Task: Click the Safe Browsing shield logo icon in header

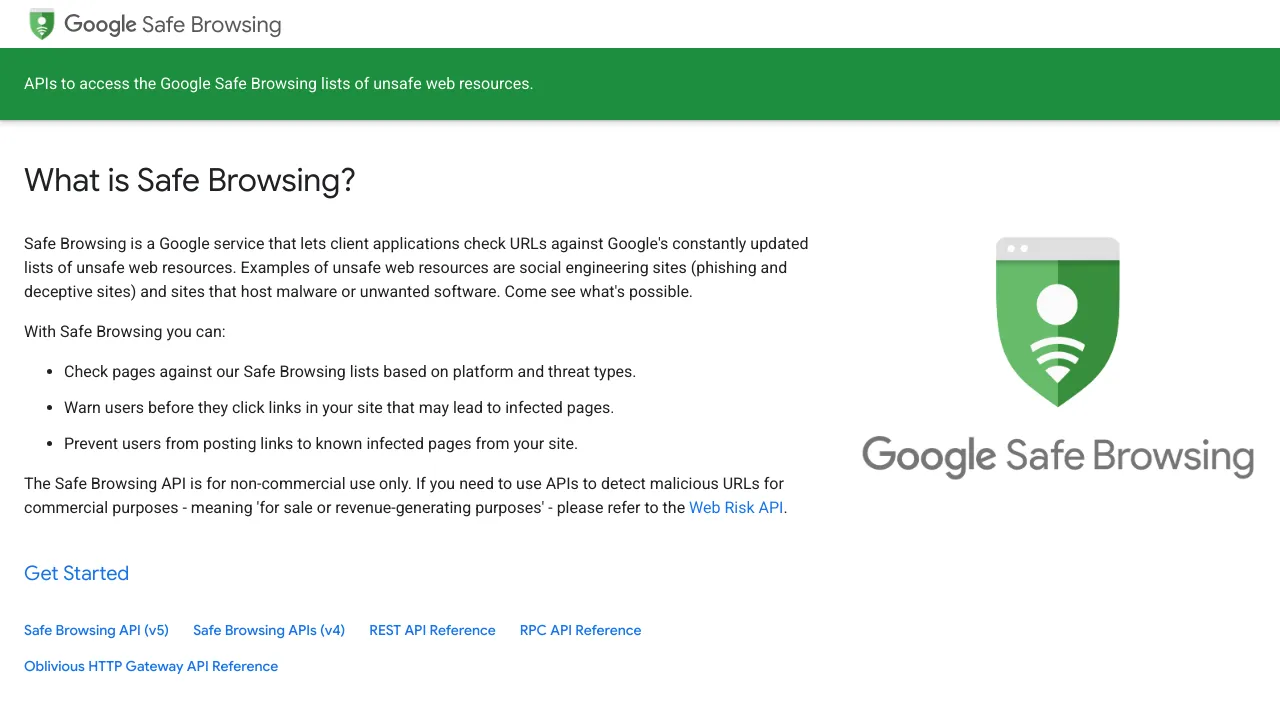Action: pyautogui.click(x=41, y=24)
